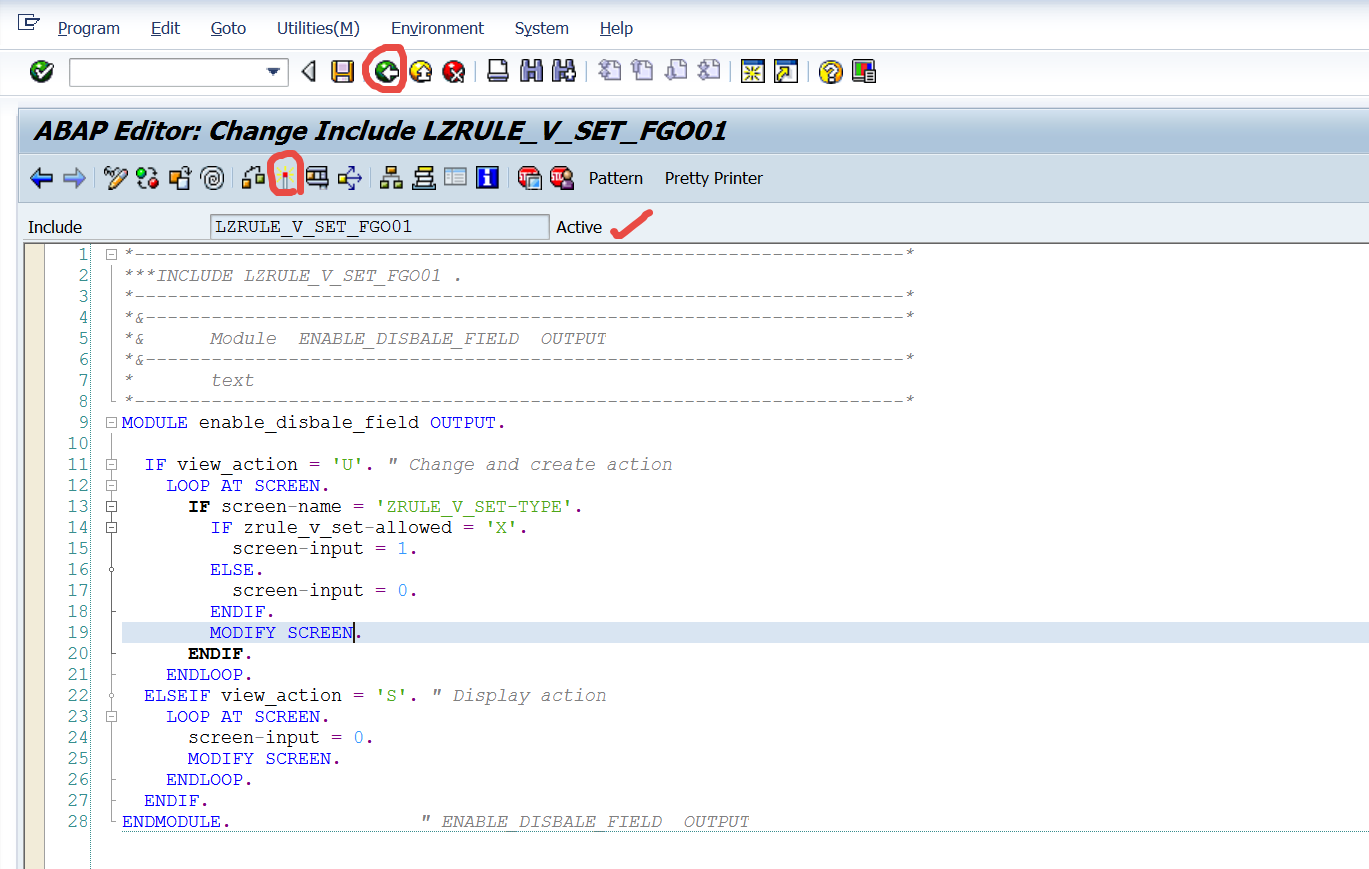This screenshot has width=1369, height=869.
Task: Click the Activate (magic wand) icon
Action: point(286,178)
